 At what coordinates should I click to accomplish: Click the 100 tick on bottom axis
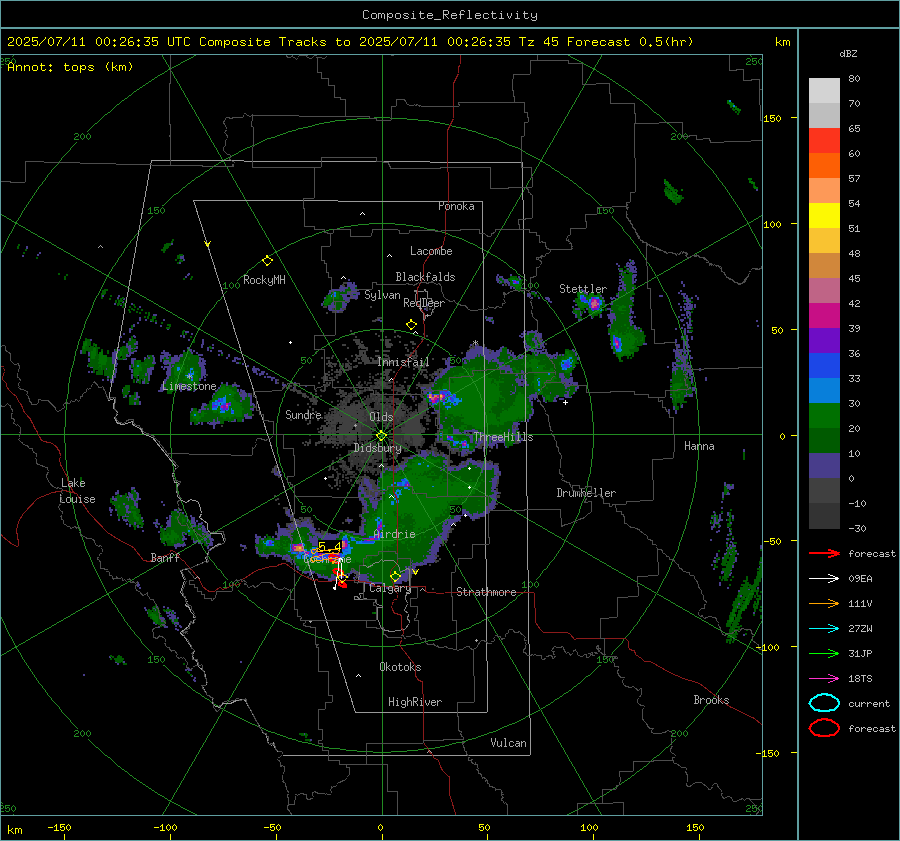tap(589, 828)
